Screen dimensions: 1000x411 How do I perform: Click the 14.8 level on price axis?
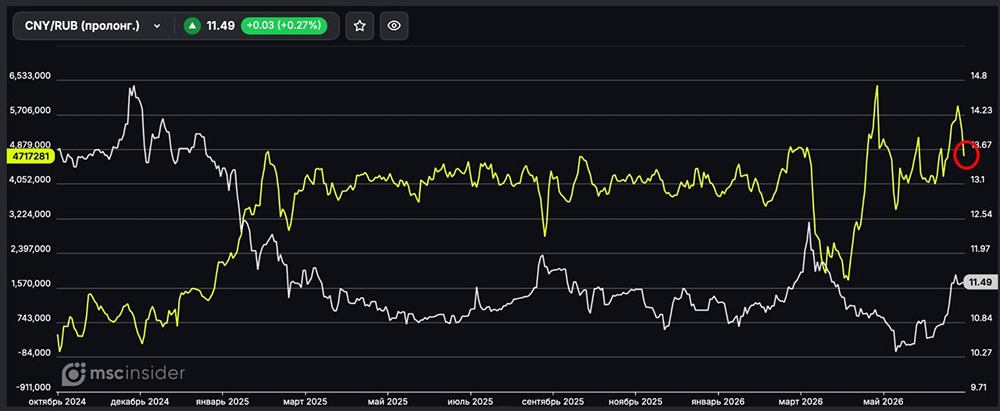pyautogui.click(x=977, y=76)
